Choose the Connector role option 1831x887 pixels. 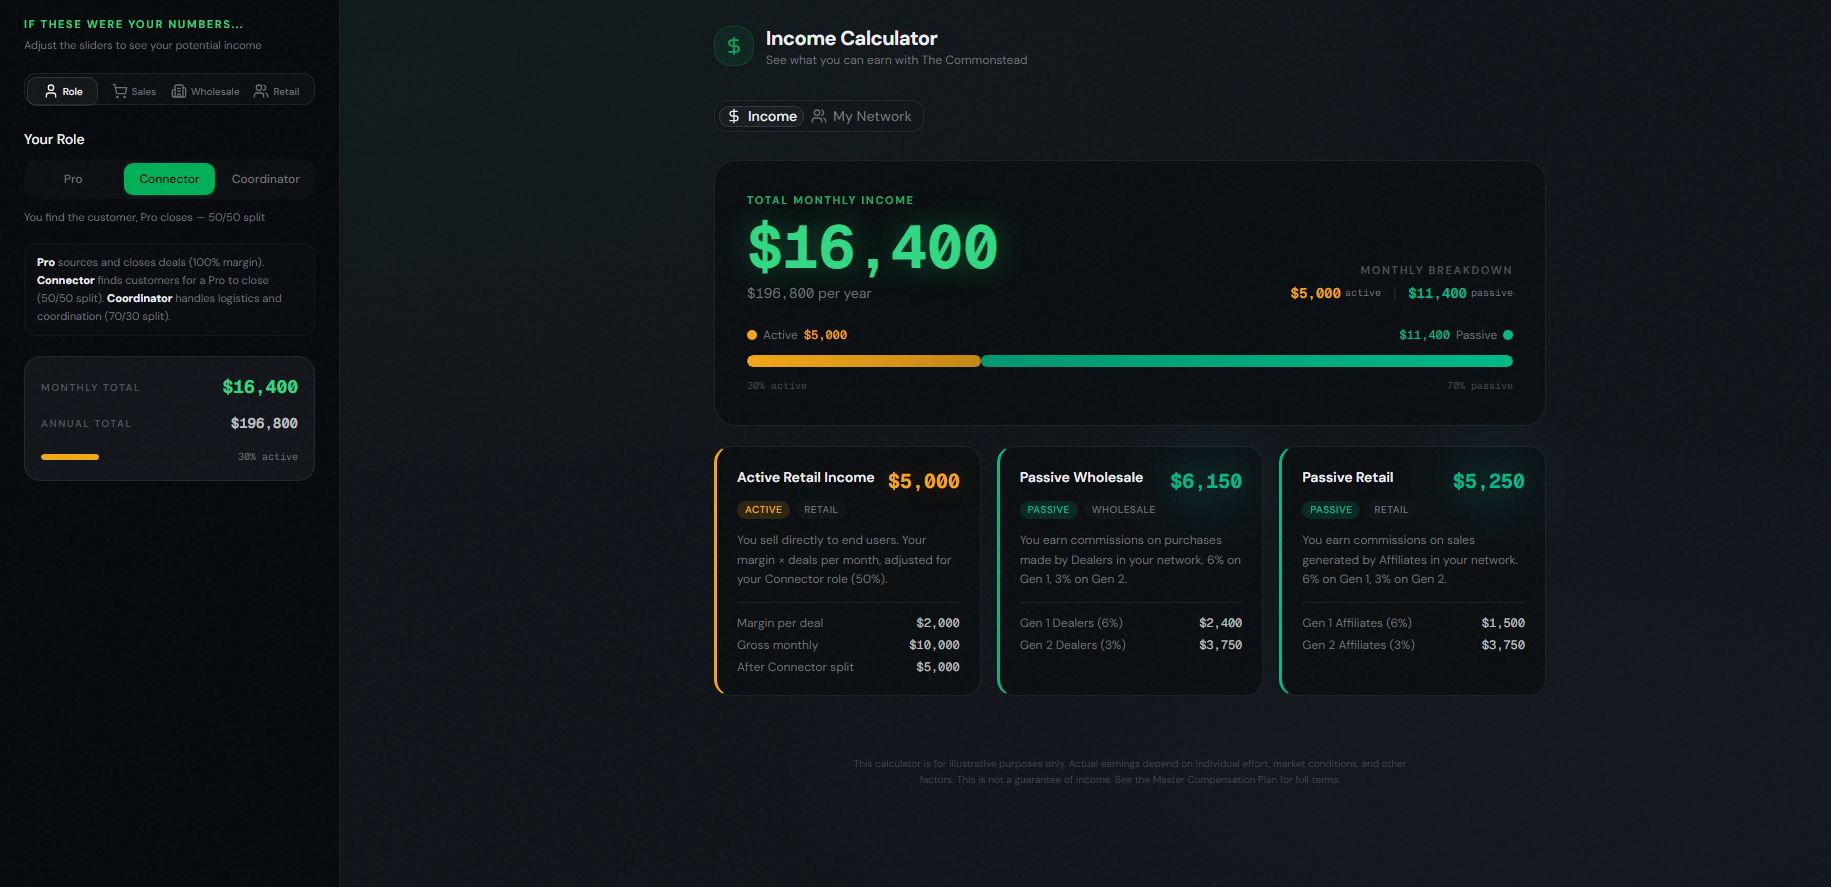(x=169, y=179)
